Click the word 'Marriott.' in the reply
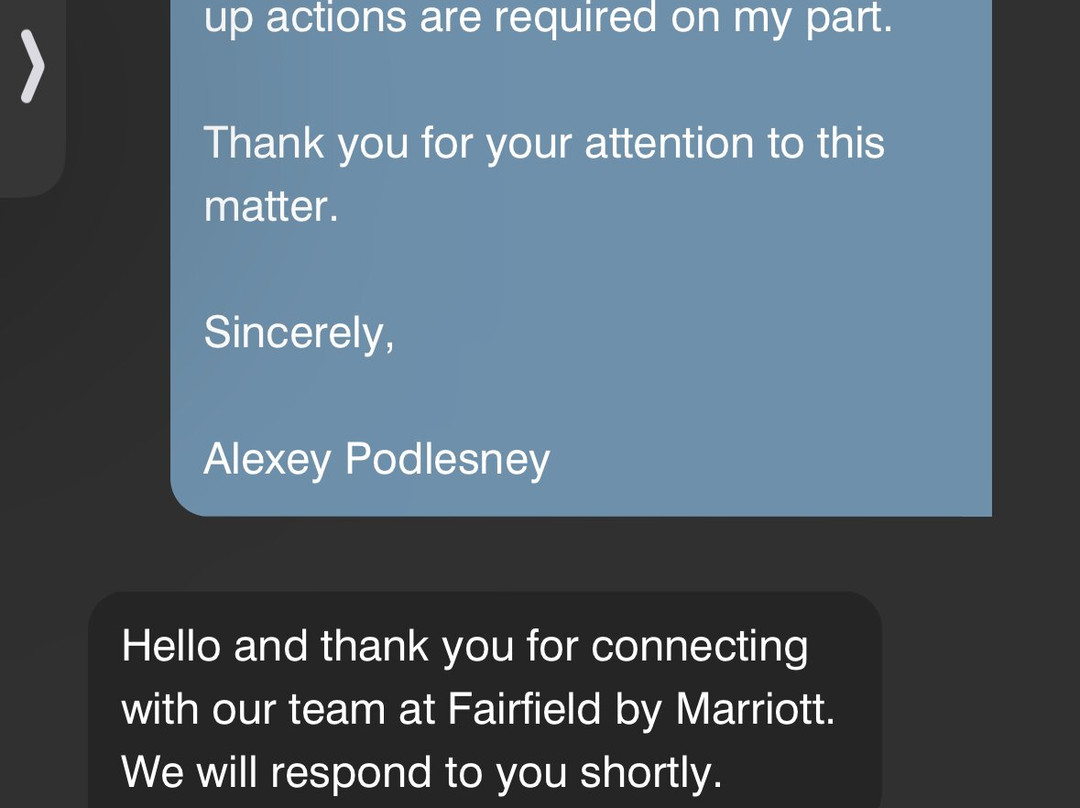This screenshot has width=1080, height=808. point(755,710)
